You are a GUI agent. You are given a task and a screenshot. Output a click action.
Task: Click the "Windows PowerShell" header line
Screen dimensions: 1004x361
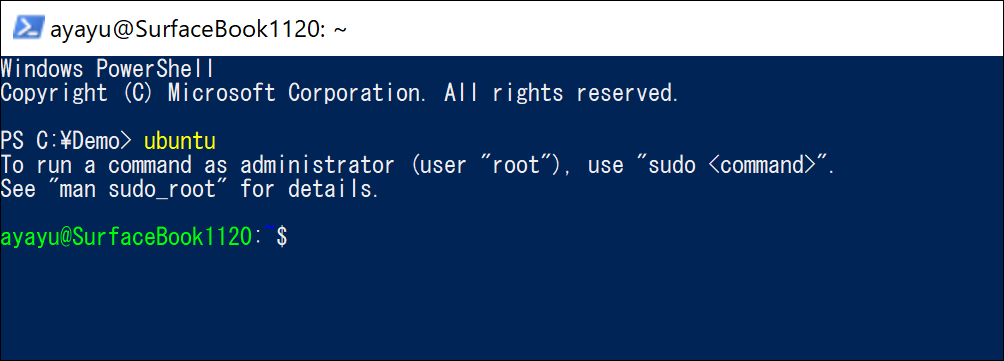(x=107, y=69)
